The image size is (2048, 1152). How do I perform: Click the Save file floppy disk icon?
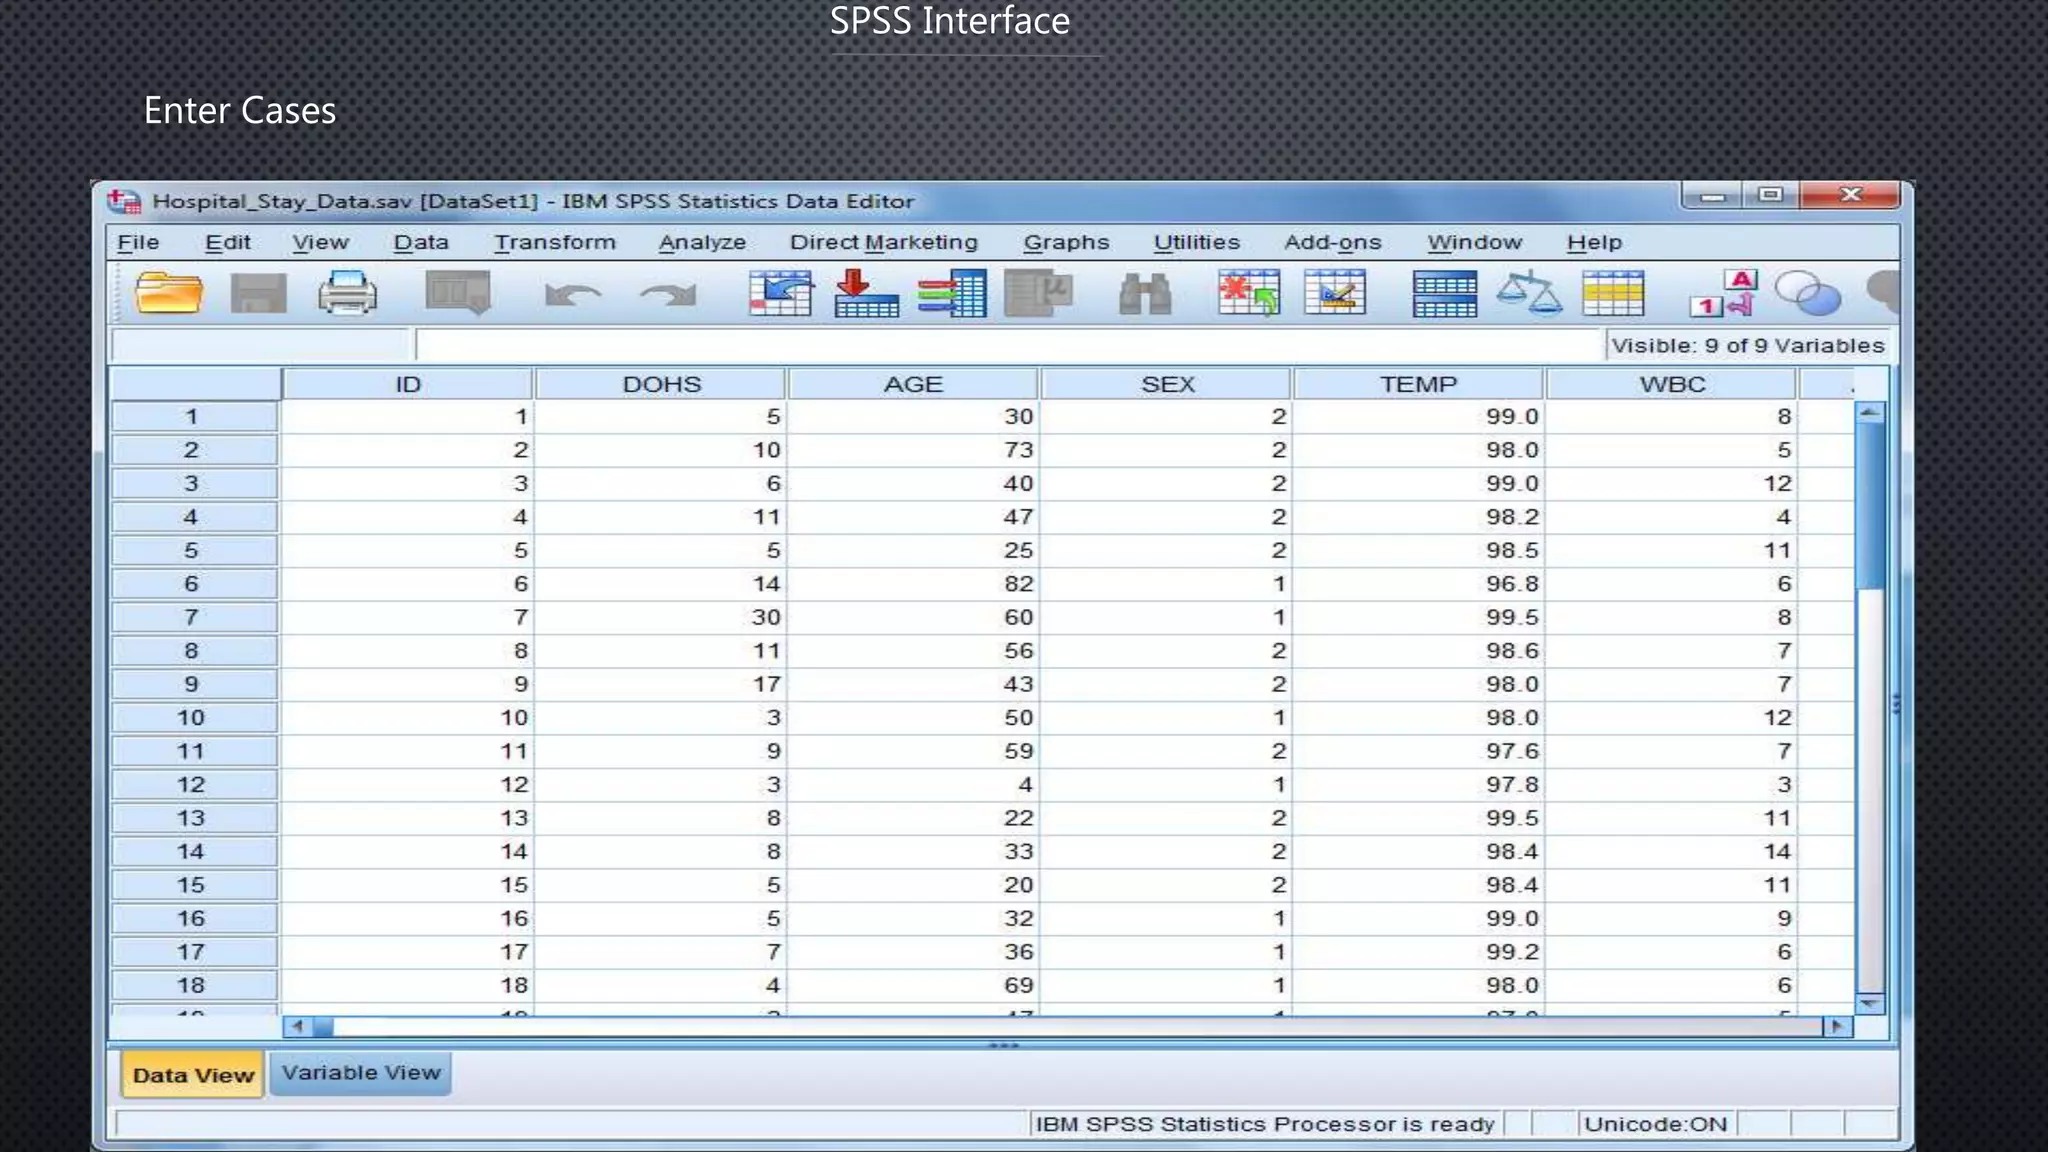258,294
